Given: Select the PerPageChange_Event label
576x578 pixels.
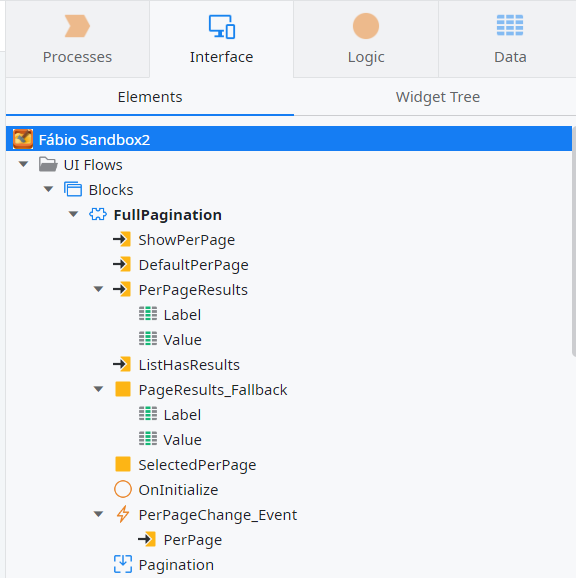Looking at the screenshot, I should (218, 515).
